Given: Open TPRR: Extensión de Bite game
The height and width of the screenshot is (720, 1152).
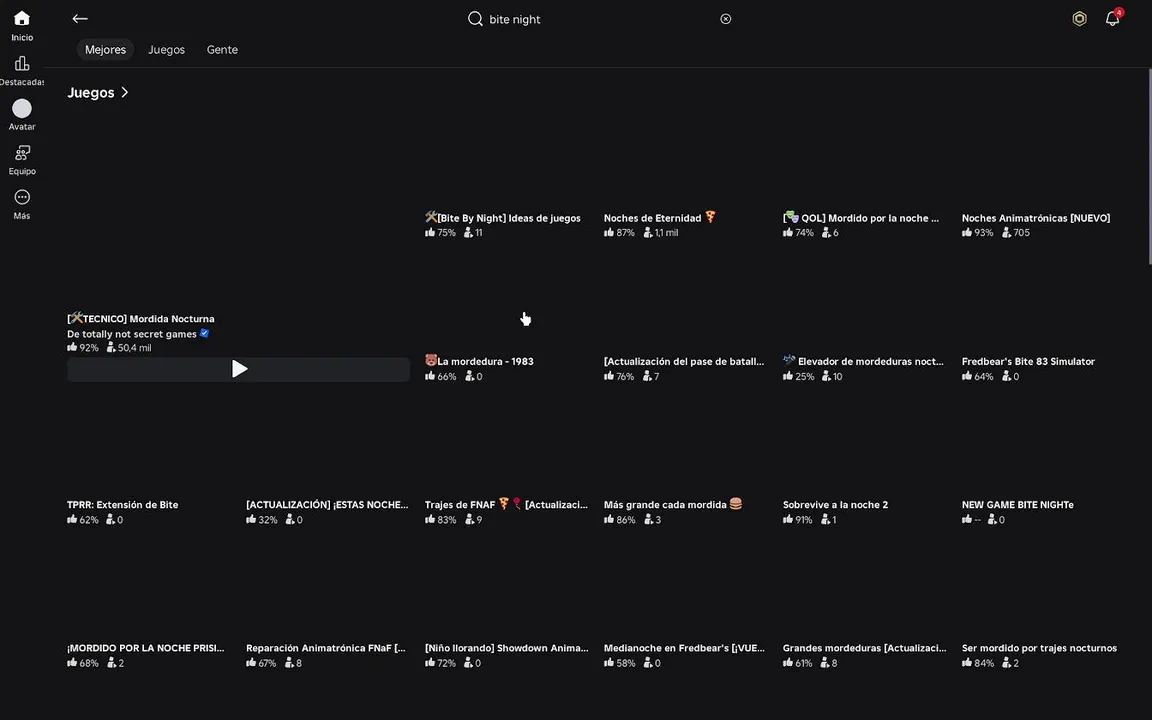Looking at the screenshot, I should click(x=123, y=504).
